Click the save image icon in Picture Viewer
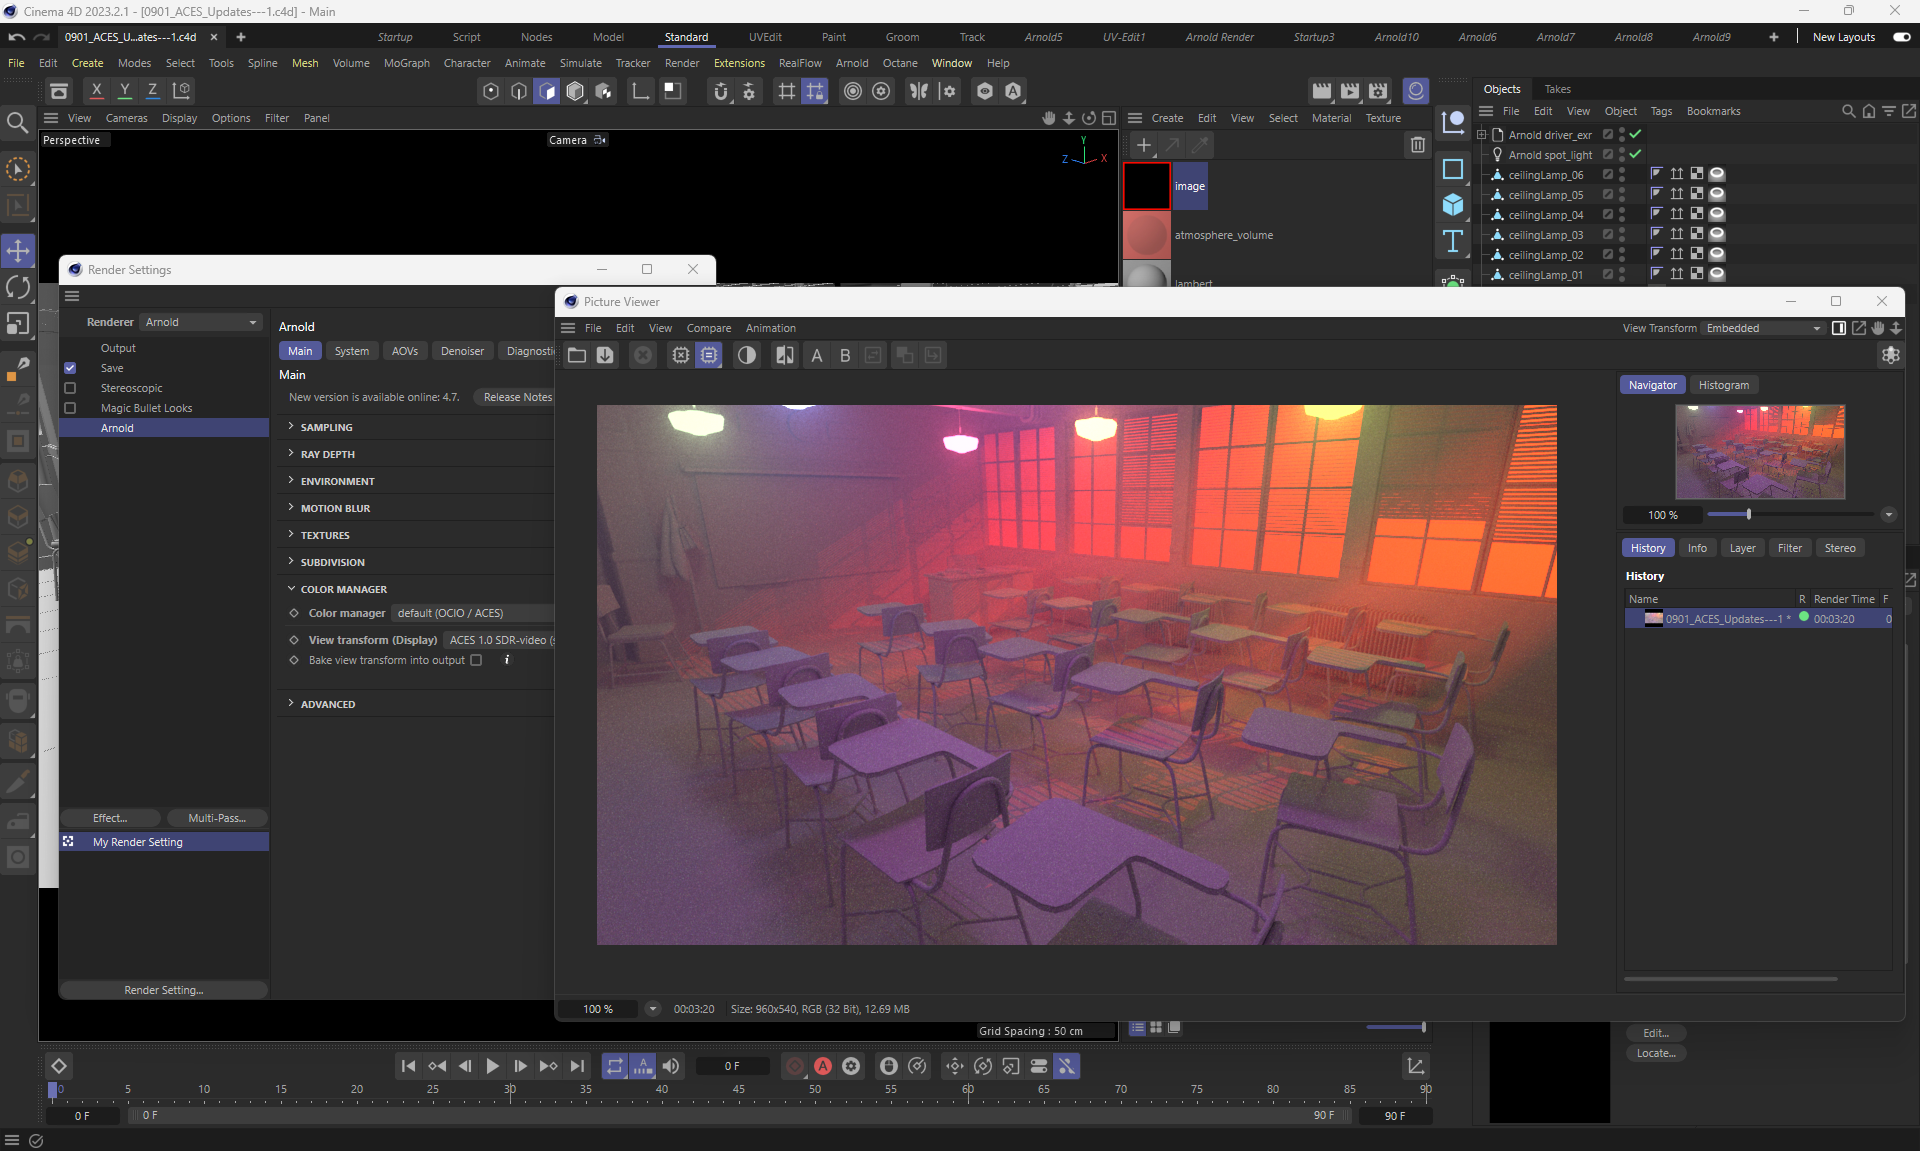Screen dimensions: 1920x1151 [605, 355]
